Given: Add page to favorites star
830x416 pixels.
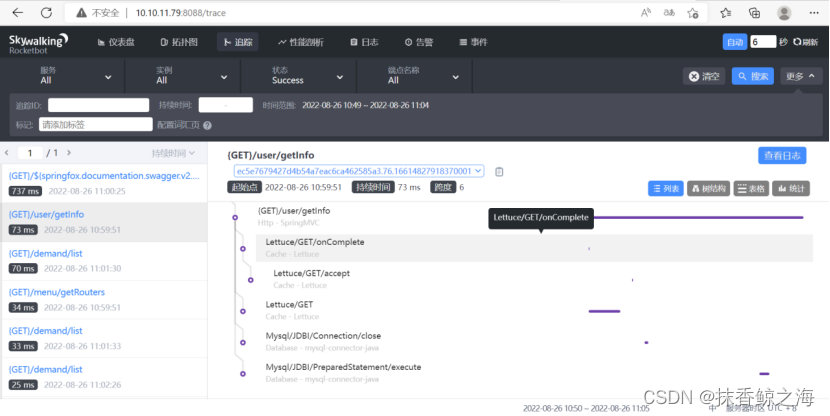Looking at the screenshot, I should [x=692, y=13].
